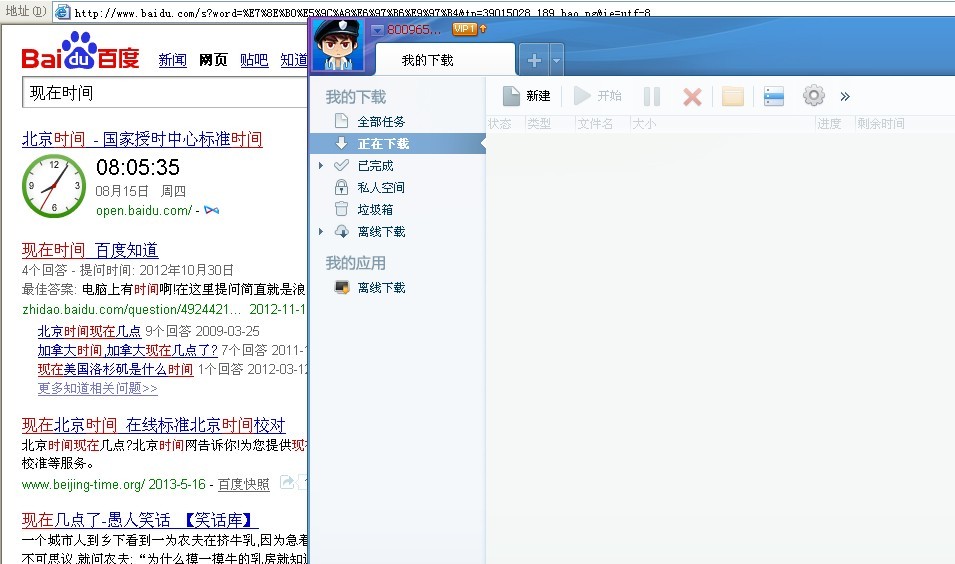955x564 pixels.
Task: Select 网页 in Baidu navigation
Action: point(213,60)
